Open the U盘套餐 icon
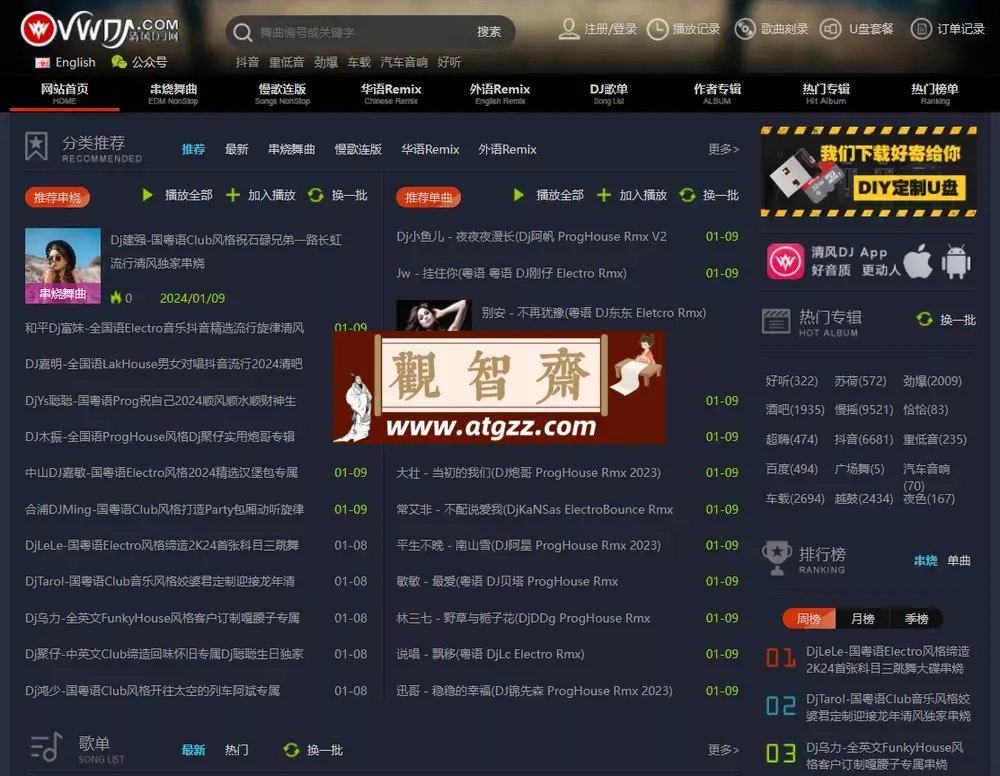The image size is (1000, 776). 830,29
